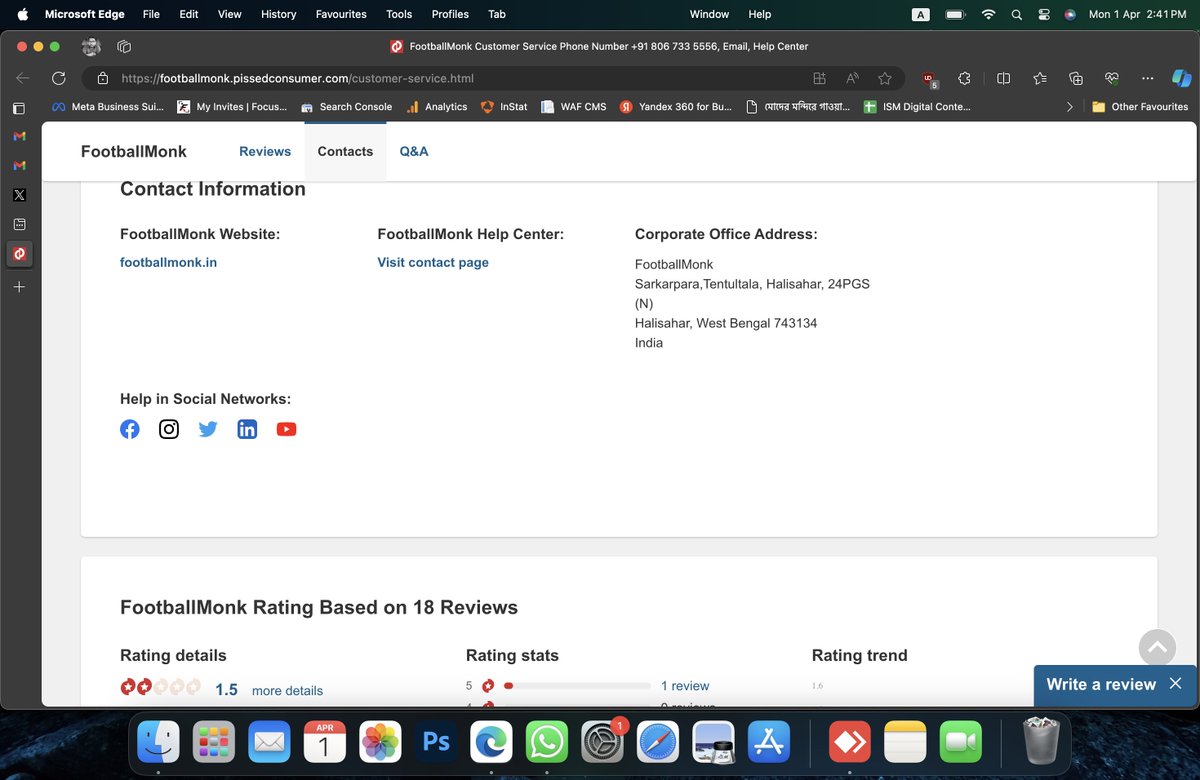Open the Edge Settings and more menu

[1146, 78]
